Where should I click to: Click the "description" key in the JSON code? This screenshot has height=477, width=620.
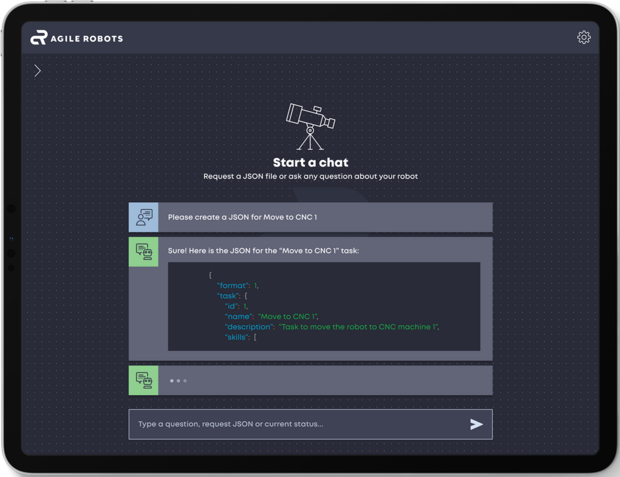250,327
